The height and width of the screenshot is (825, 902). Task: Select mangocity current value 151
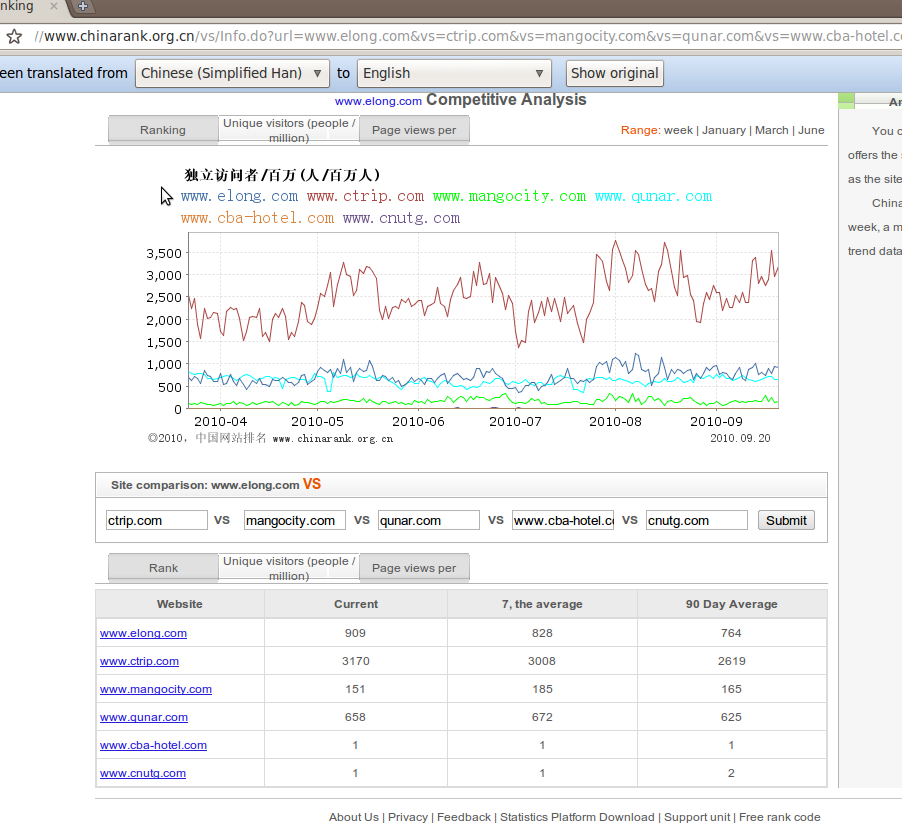pyautogui.click(x=356, y=689)
